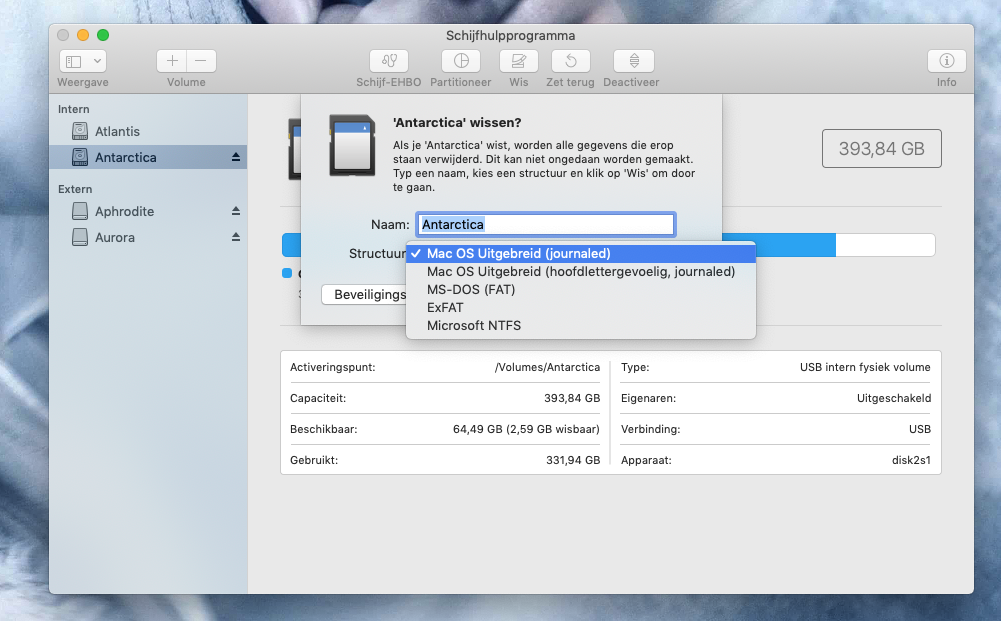This screenshot has height=621, width=1001.
Task: Eject the Aphrodite disk
Action: (236, 211)
